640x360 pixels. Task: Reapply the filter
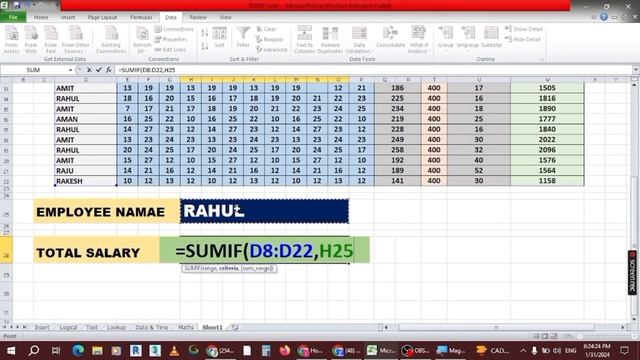[x=269, y=39]
